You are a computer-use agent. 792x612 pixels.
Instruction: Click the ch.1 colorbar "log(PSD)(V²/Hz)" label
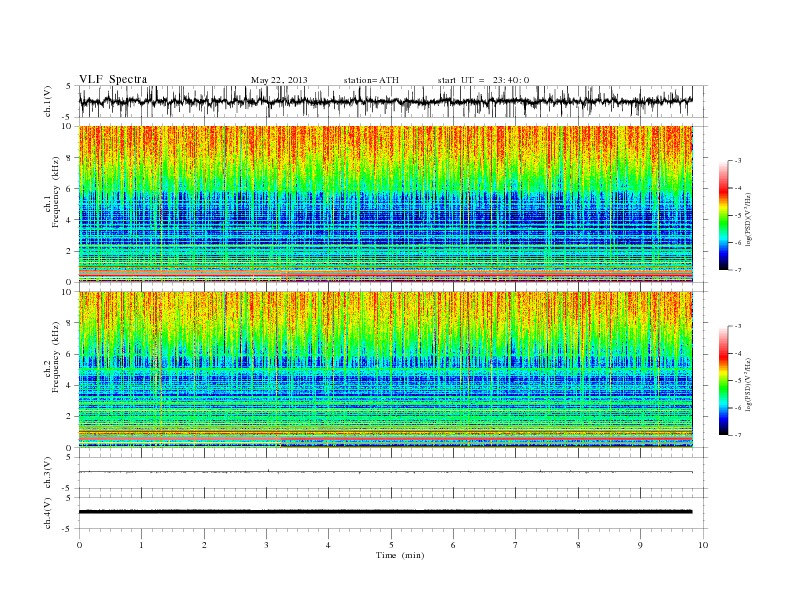(749, 220)
